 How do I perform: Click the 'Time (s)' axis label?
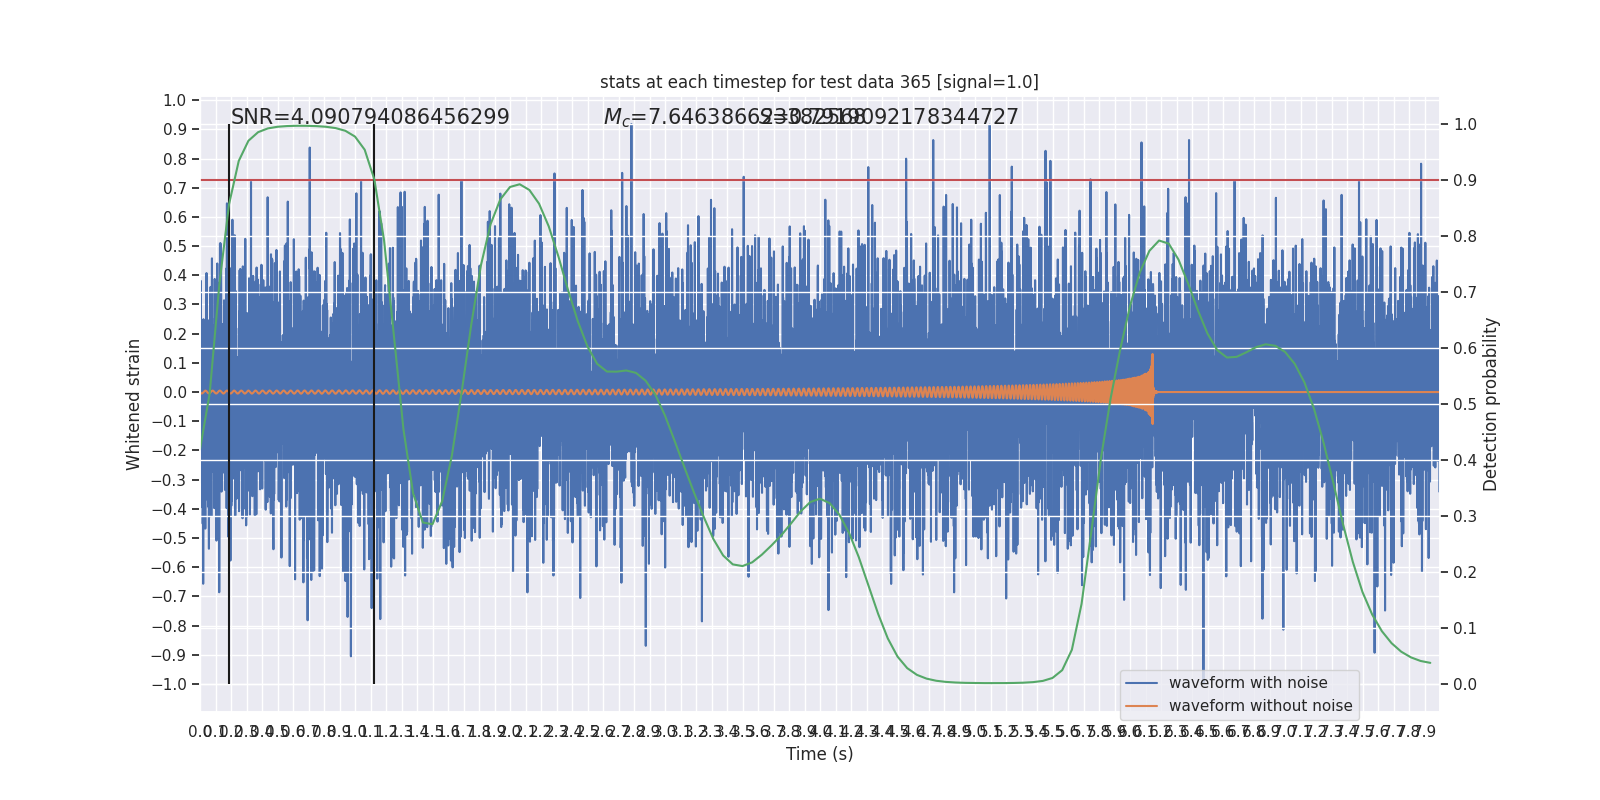[819, 754]
